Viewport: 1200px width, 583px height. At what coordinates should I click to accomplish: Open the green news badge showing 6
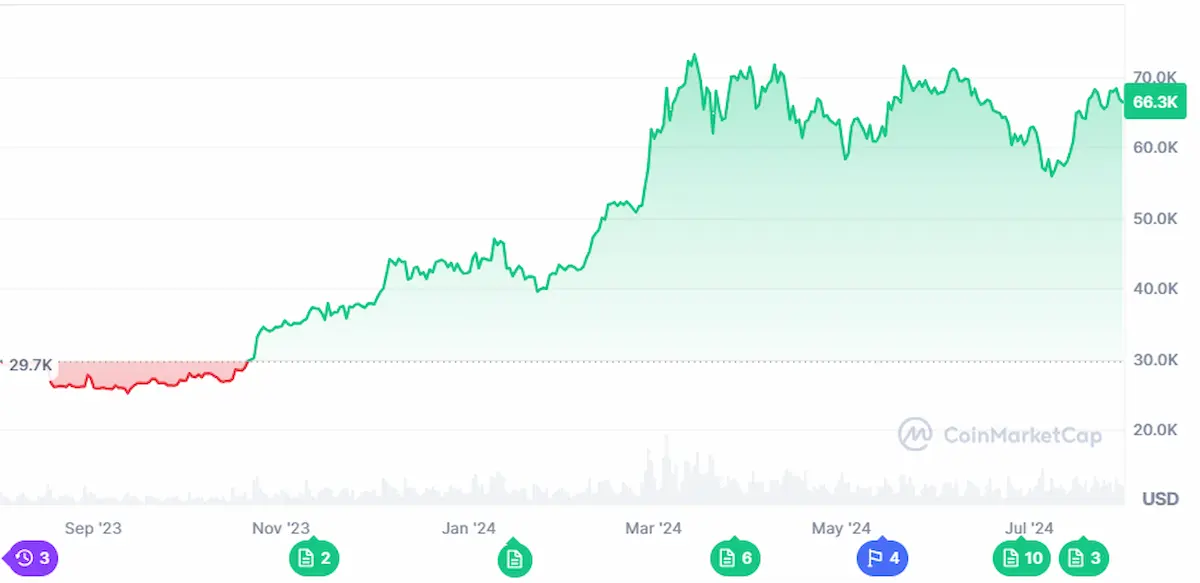coord(735,558)
